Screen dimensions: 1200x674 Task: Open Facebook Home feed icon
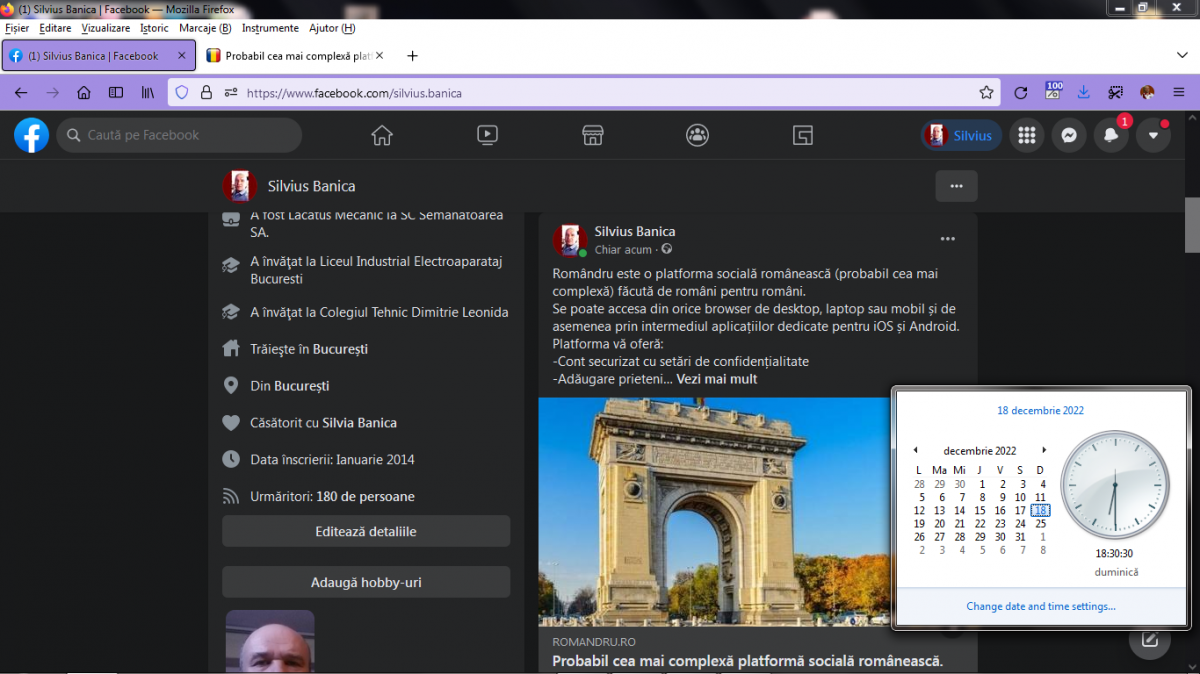coord(382,135)
